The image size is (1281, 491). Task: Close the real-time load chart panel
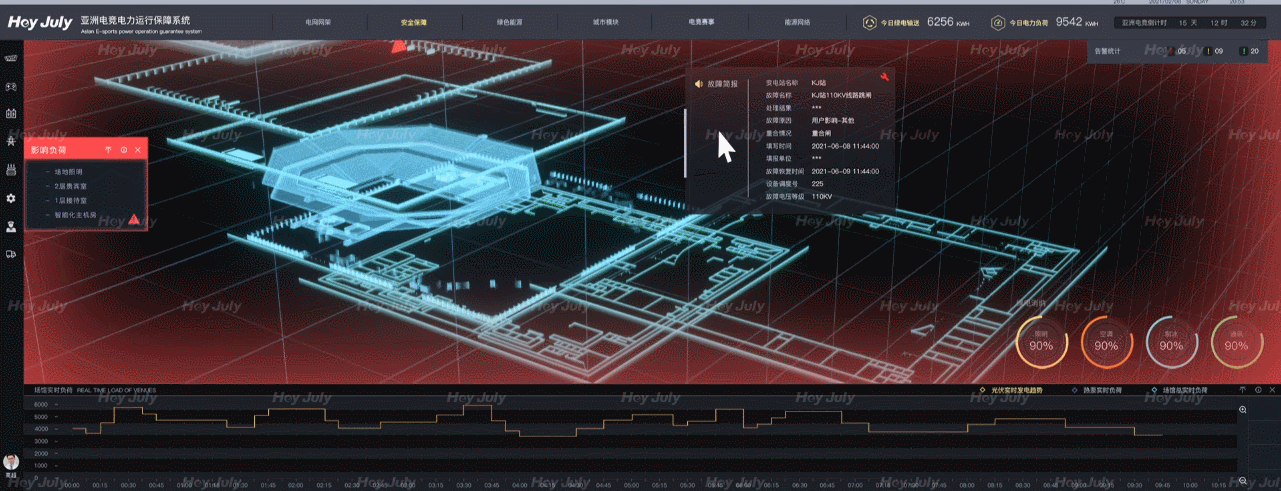[1271, 390]
